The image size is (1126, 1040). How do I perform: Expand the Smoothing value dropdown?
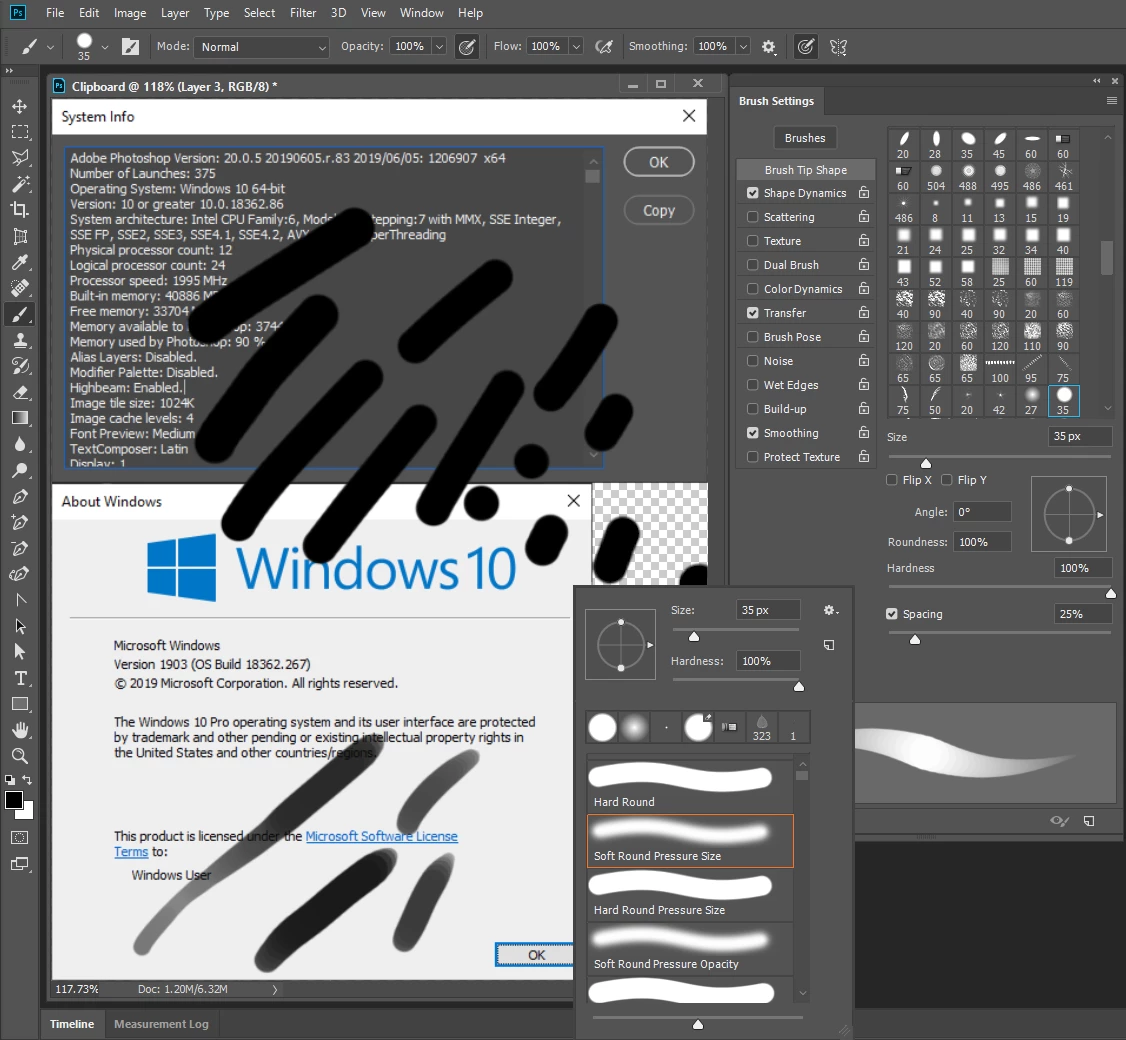743,47
